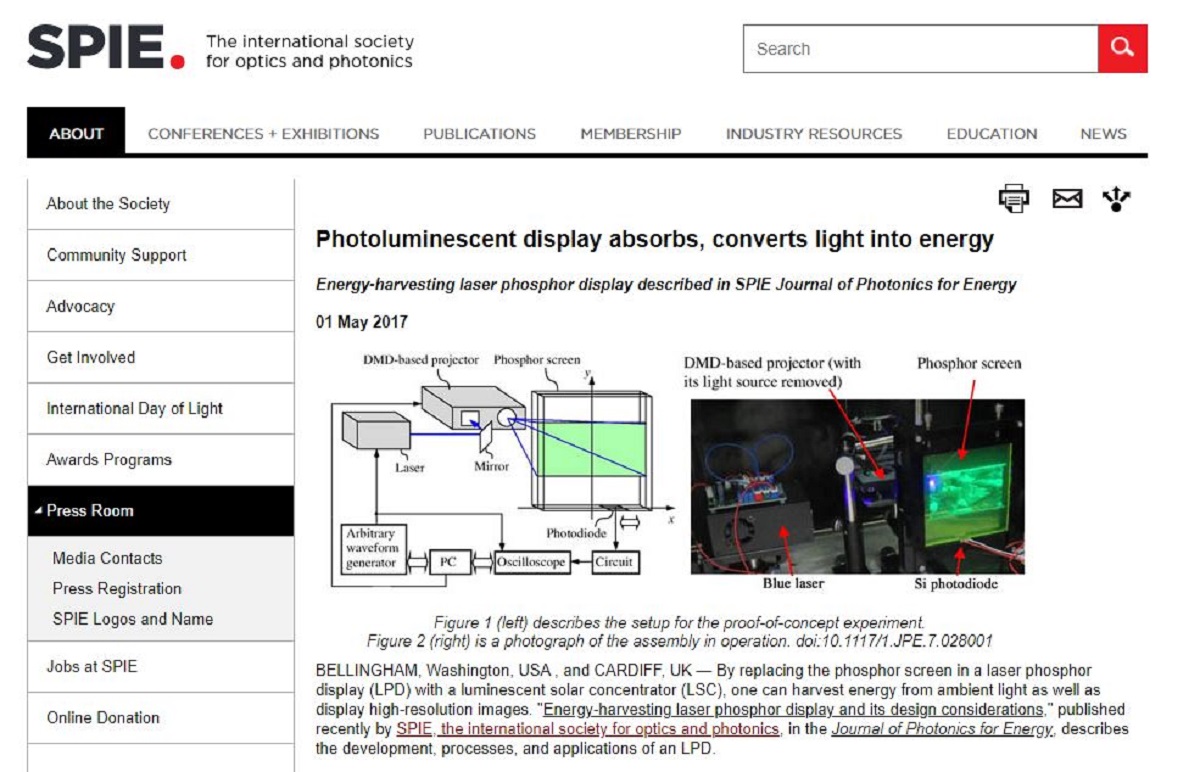Open the PUBLICATIONS menu
This screenshot has width=1200, height=772.
[479, 133]
